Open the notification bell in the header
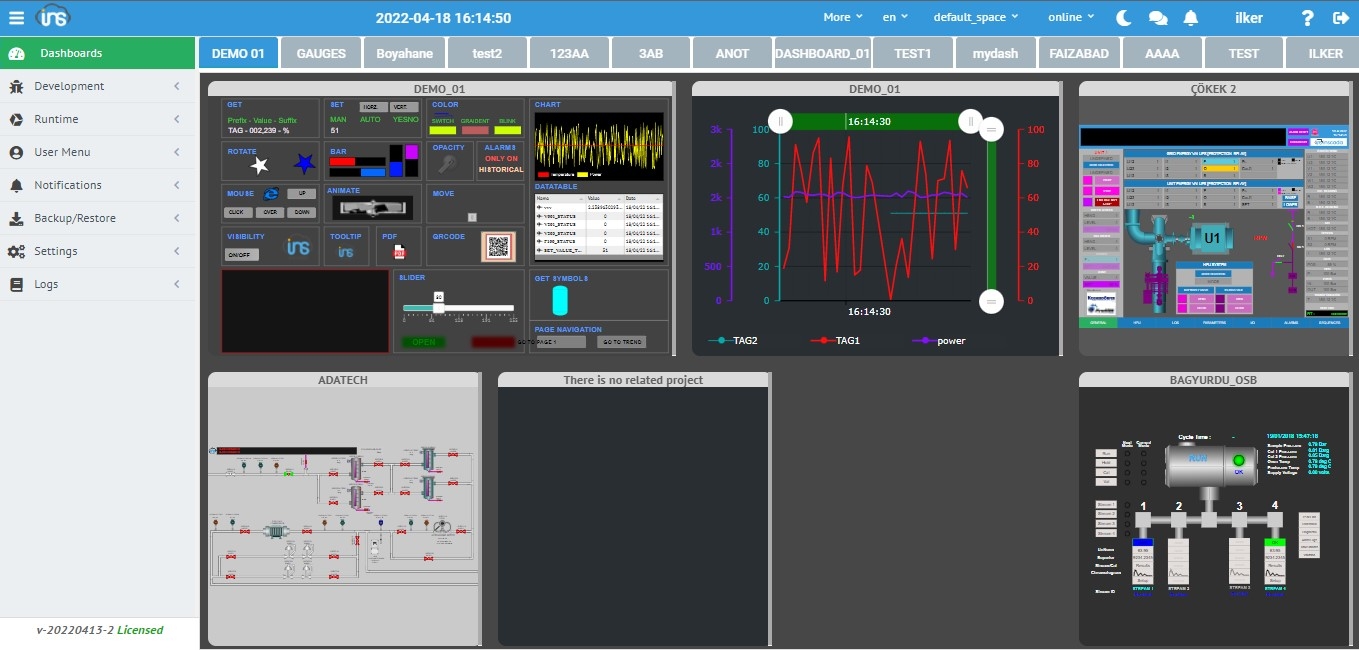Image resolution: width=1359 pixels, height=650 pixels. click(1190, 17)
